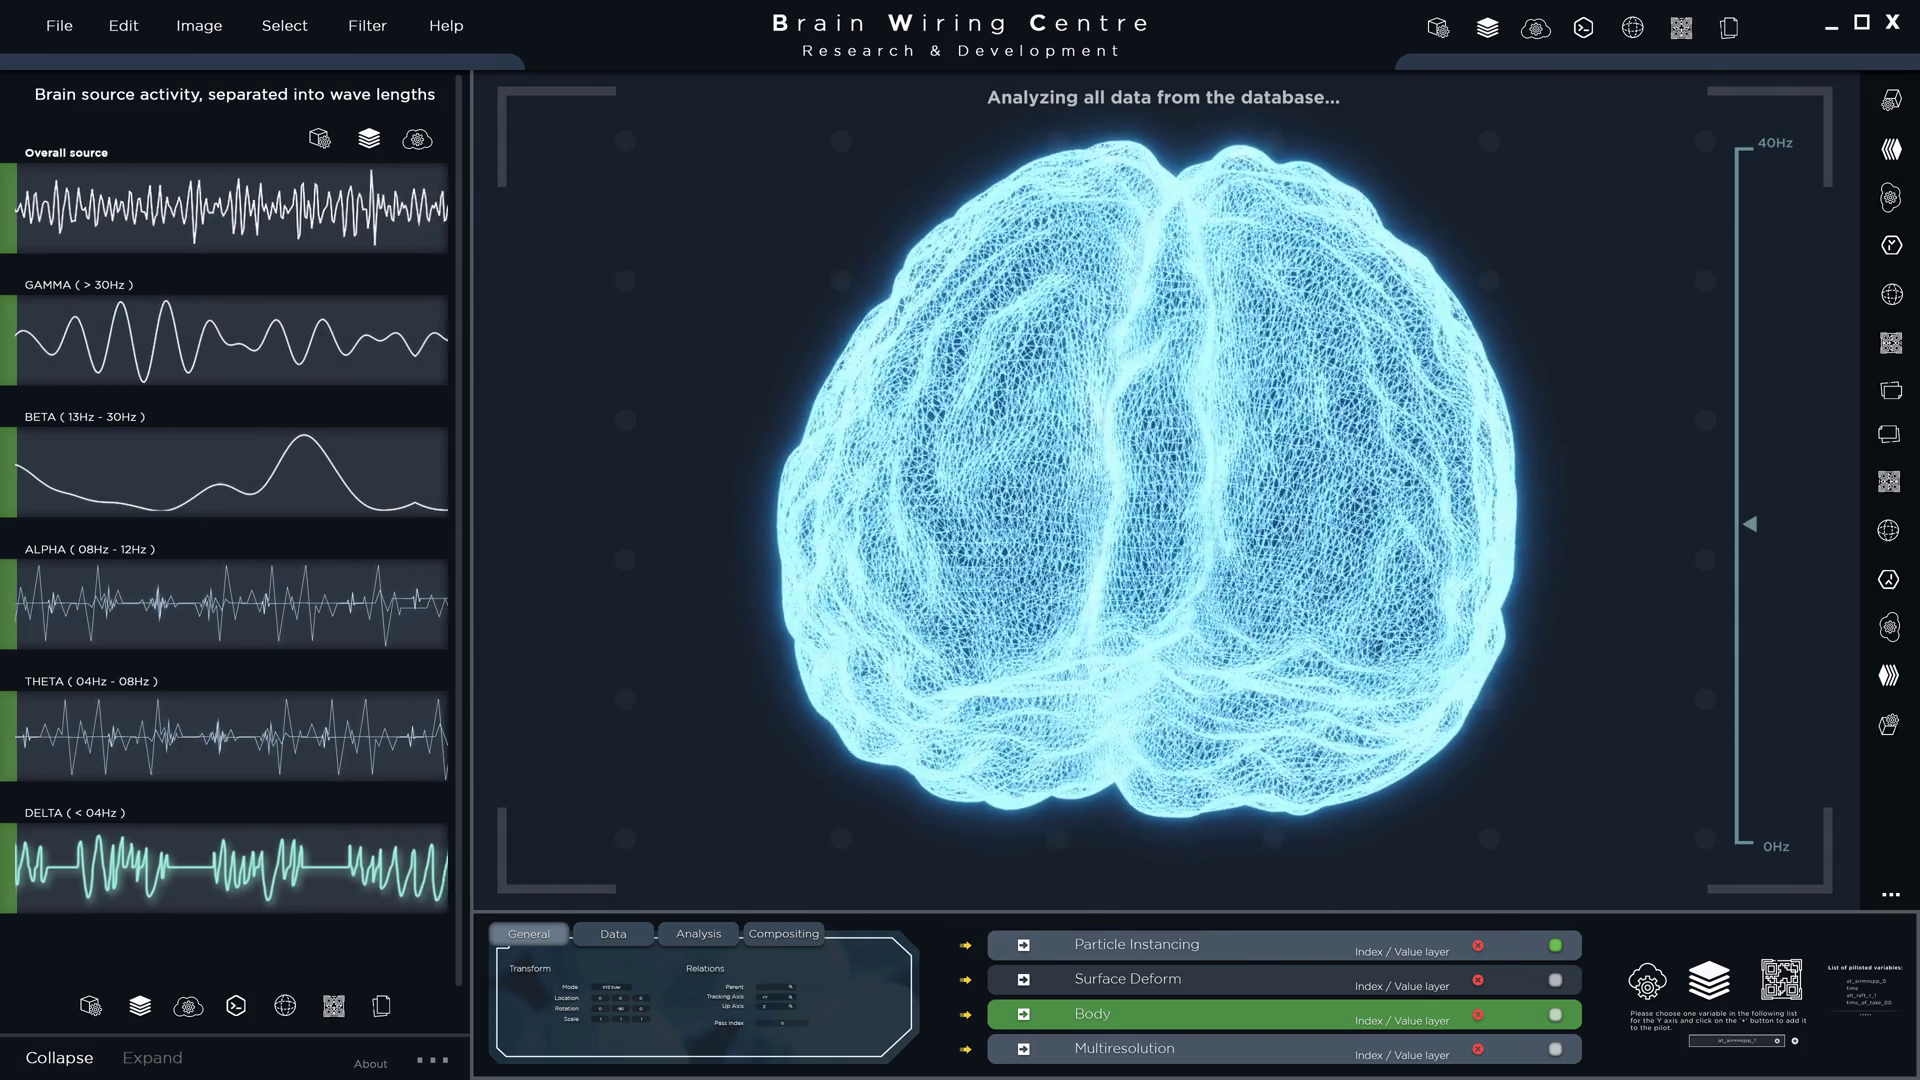Click the QR code icon in the top toolbar
Viewport: 1920px width, 1080px height.
(x=1680, y=28)
